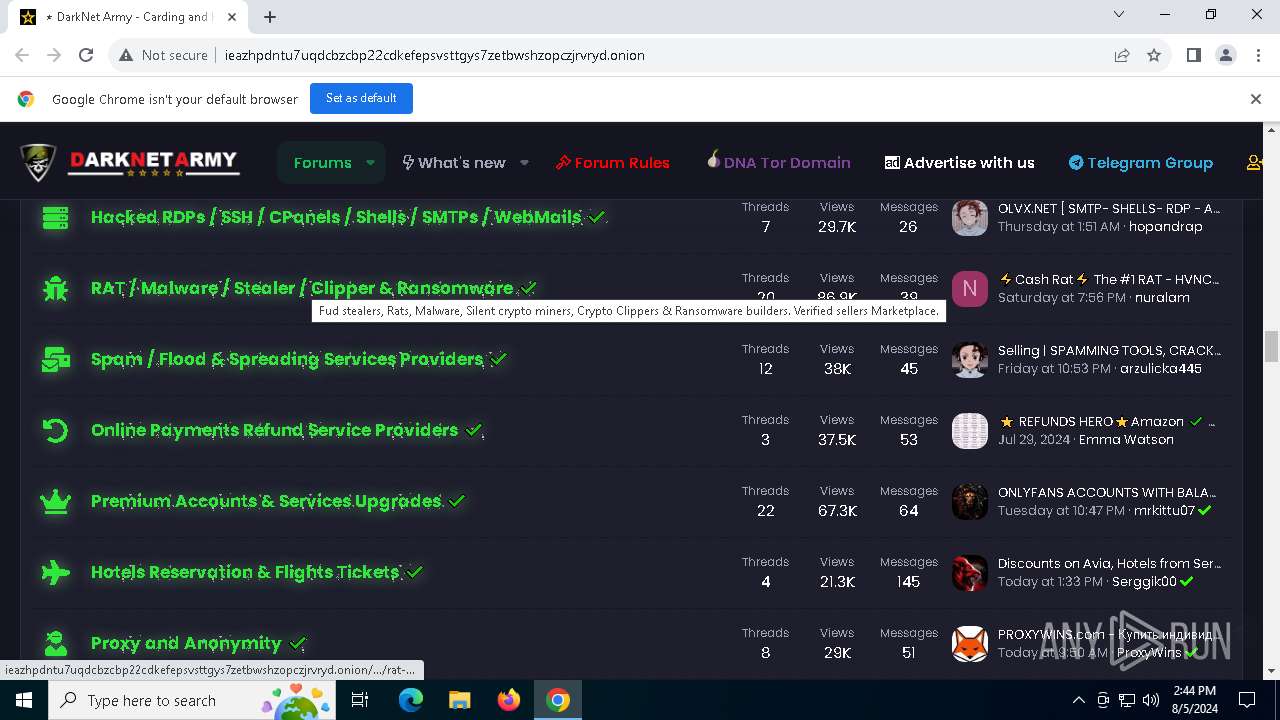Screen dimensions: 1280x720
Task: Click the page vertical scrollbar thumb
Action: pyautogui.click(x=1272, y=346)
